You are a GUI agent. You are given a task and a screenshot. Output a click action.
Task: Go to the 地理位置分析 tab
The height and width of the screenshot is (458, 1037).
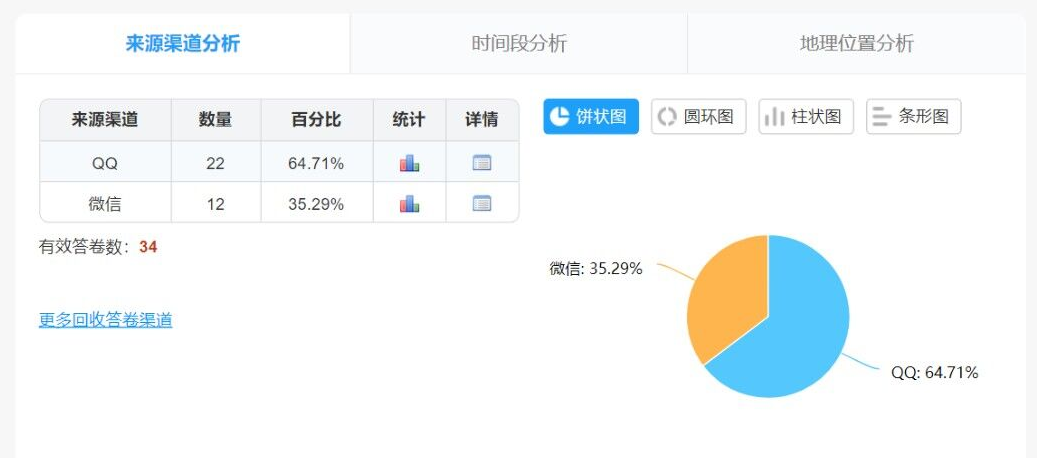pos(857,43)
